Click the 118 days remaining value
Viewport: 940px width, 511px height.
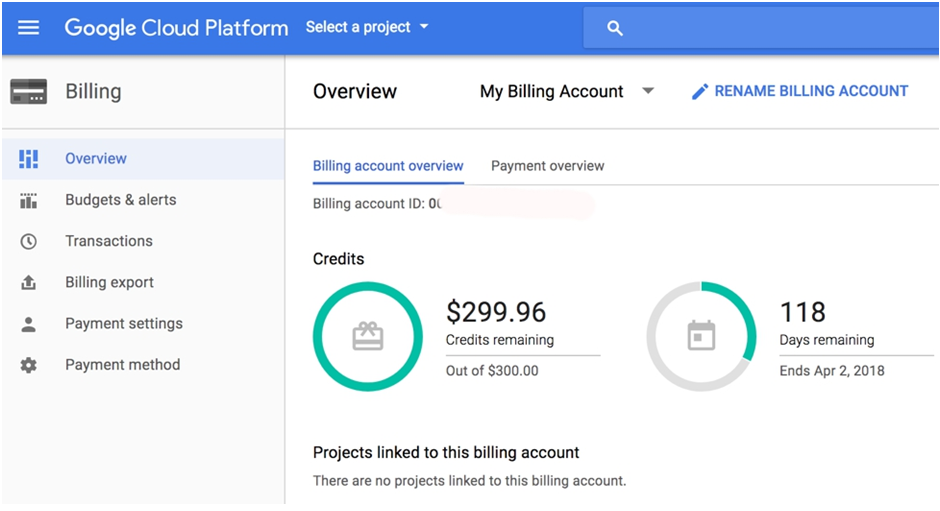803,312
